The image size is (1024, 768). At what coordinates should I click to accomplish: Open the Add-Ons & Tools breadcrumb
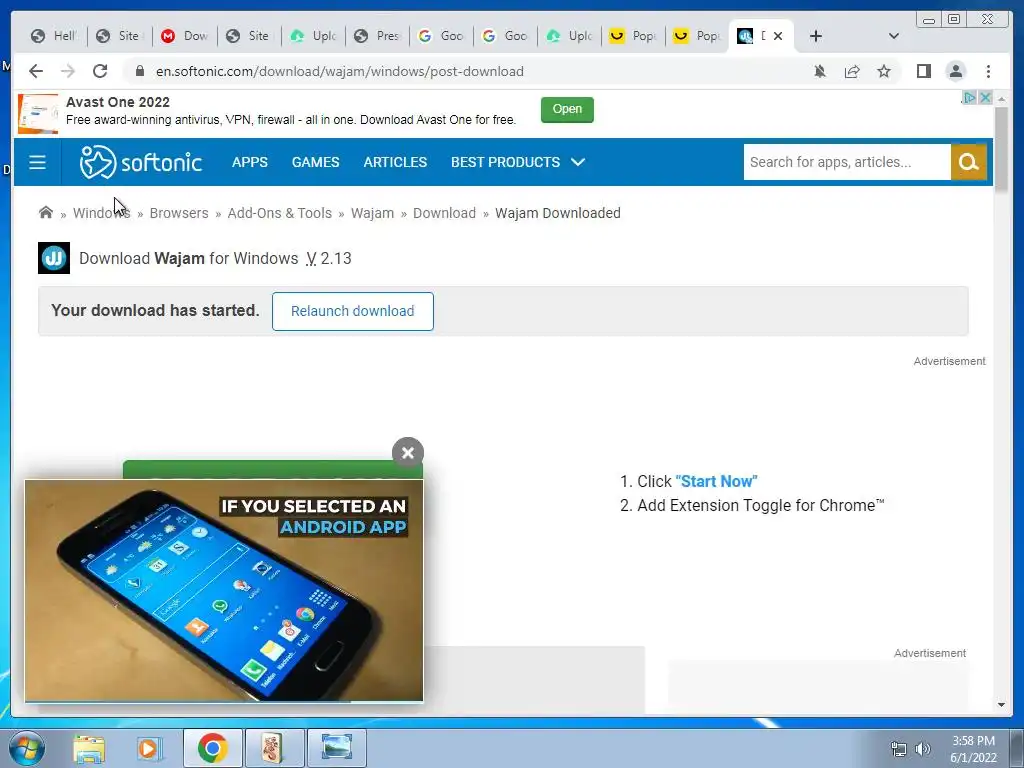pyautogui.click(x=280, y=213)
